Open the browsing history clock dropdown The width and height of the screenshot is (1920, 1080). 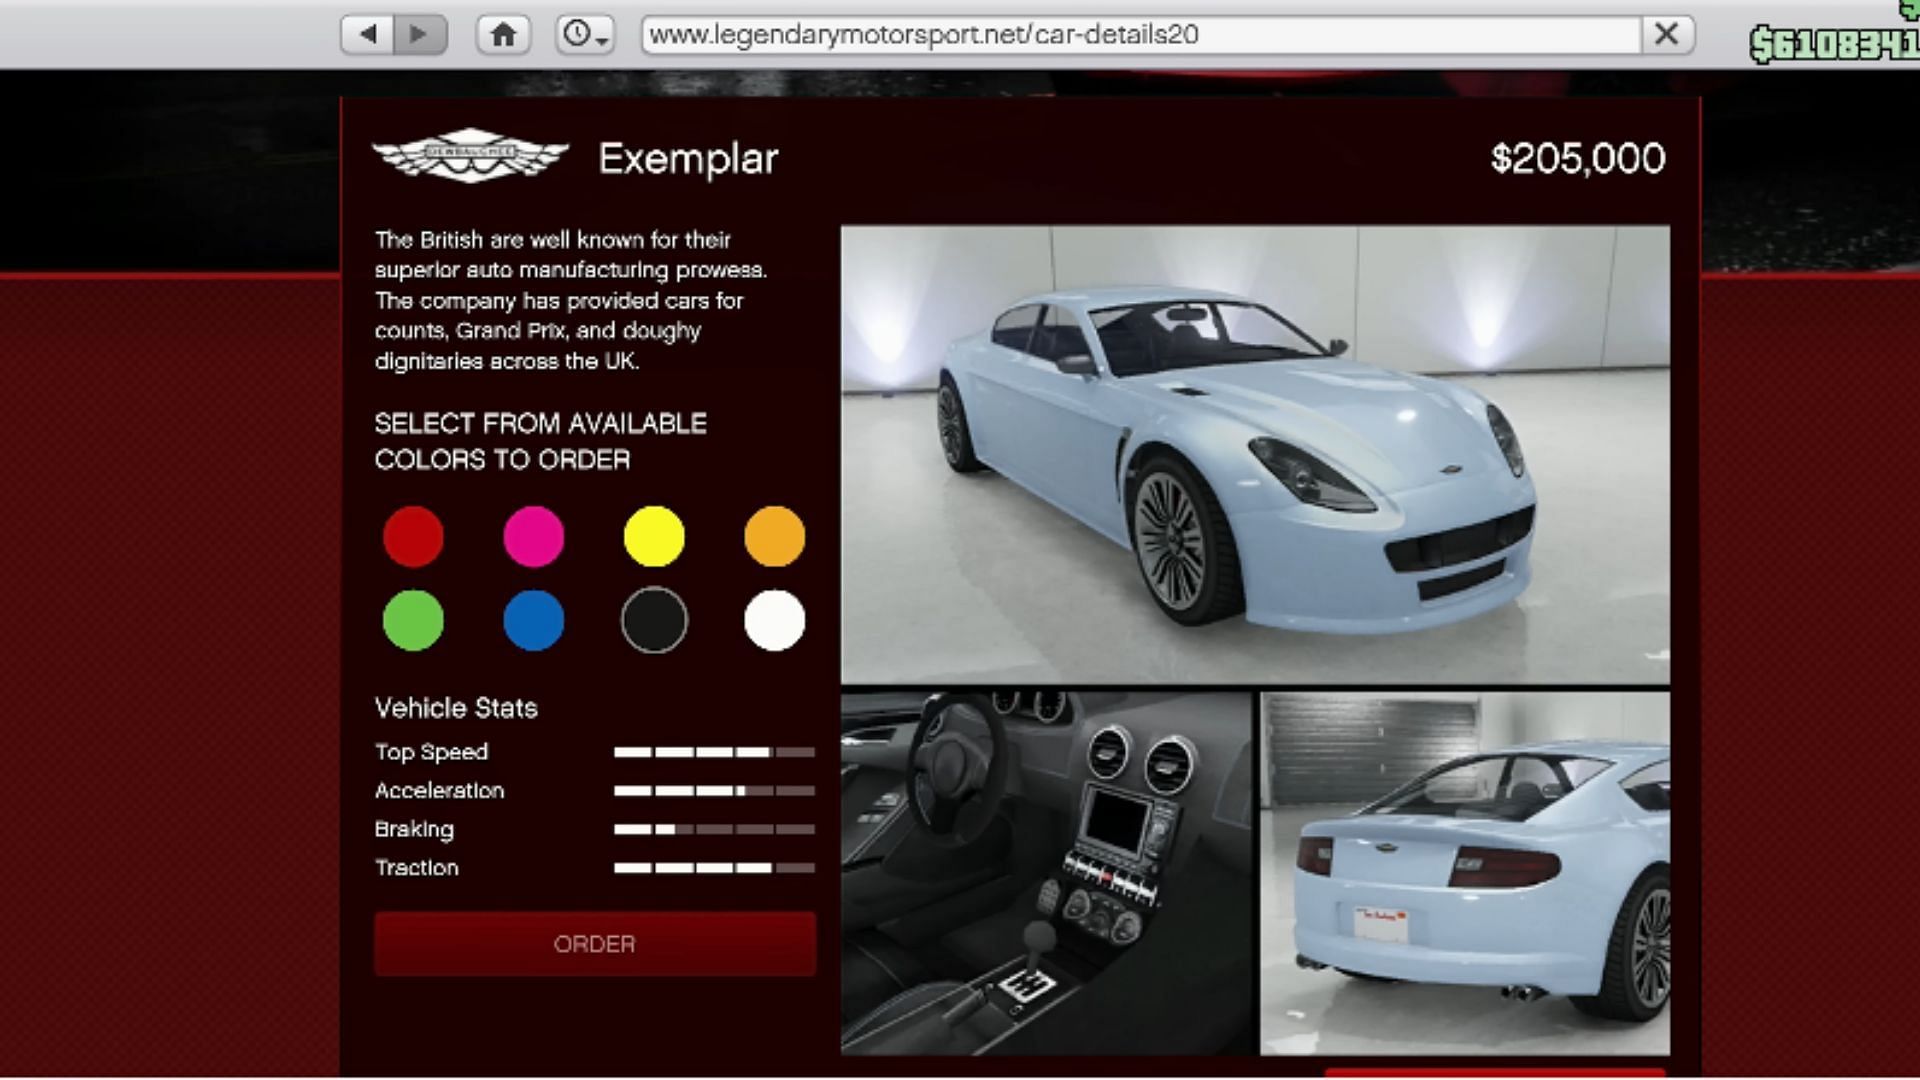pos(585,35)
